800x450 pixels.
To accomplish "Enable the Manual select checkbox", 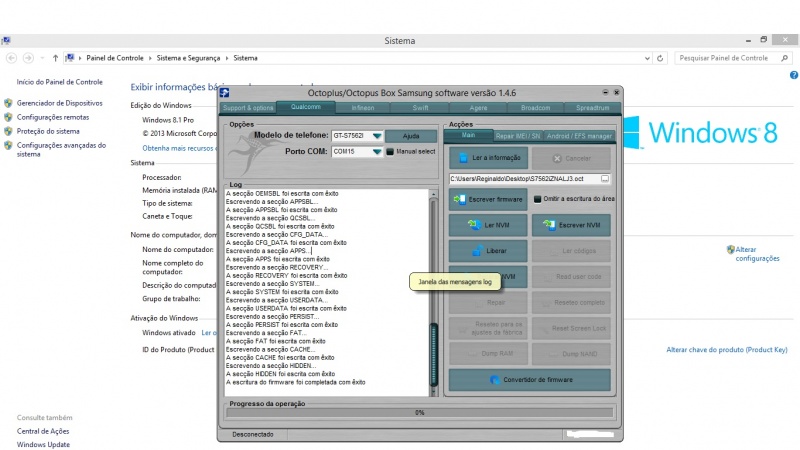I will 390,152.
